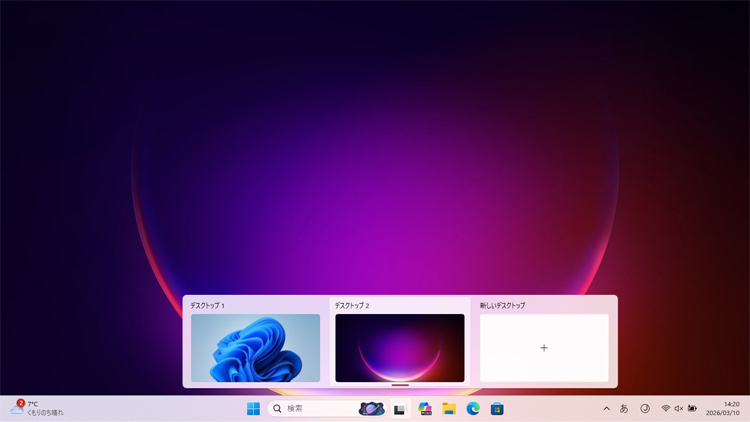Click the battery status icon
Screen dimensions: 750x422
(x=692, y=408)
